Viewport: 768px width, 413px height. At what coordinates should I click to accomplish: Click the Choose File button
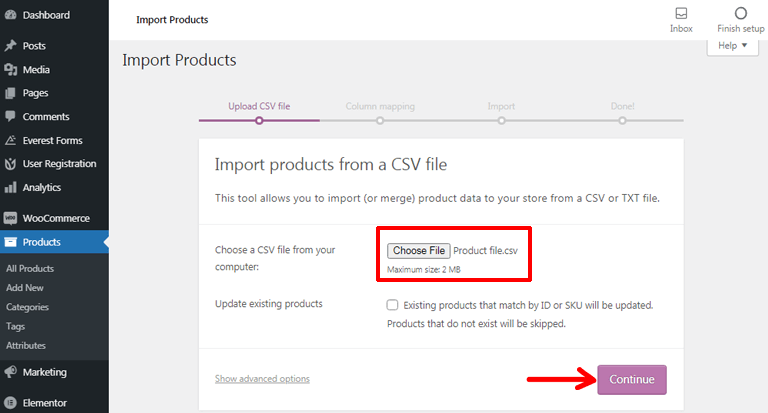point(419,251)
